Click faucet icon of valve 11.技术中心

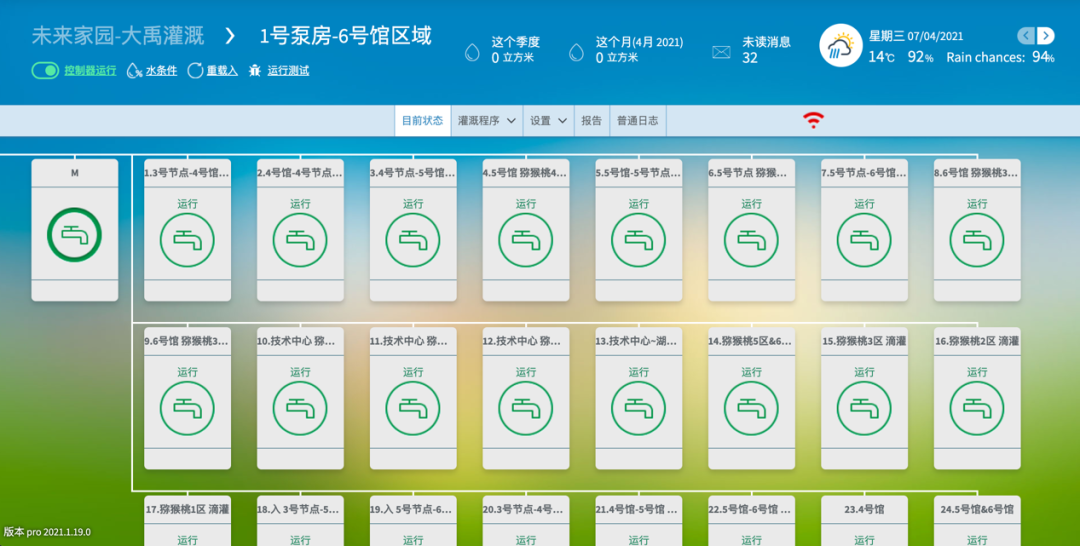coord(413,408)
